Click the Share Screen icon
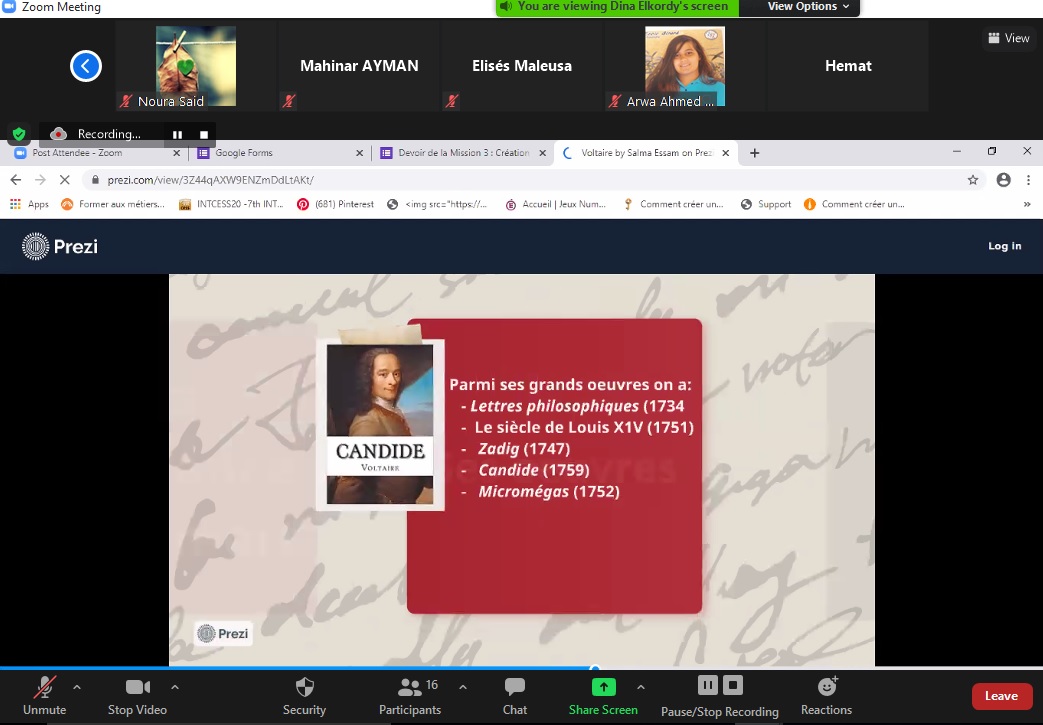Viewport: 1043px width, 725px height. [603, 687]
